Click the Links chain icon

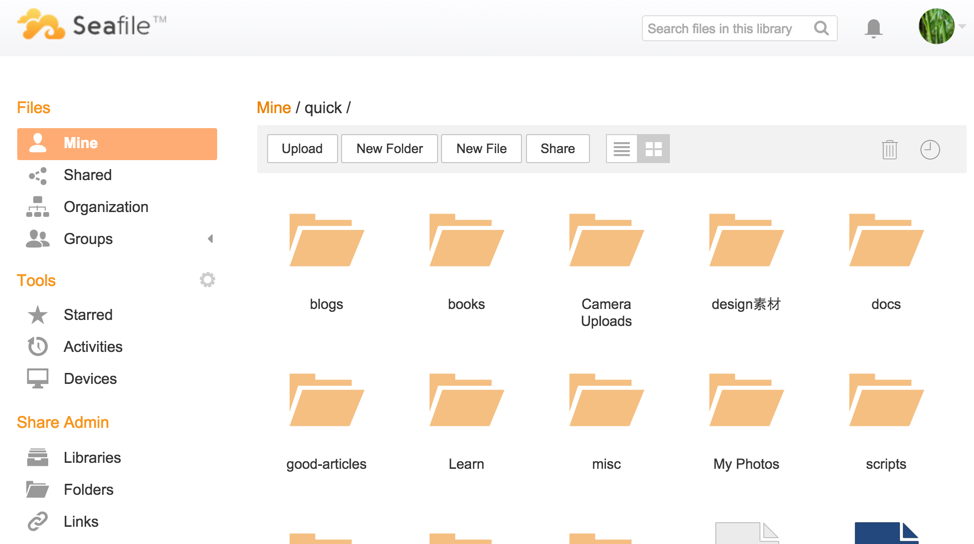click(38, 521)
